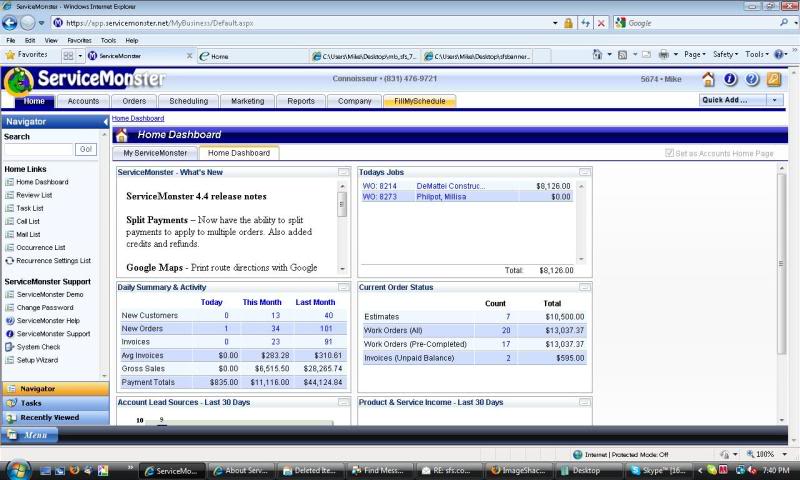Open the Quick Add dropdown
The width and height of the screenshot is (800, 480).
pos(774,100)
